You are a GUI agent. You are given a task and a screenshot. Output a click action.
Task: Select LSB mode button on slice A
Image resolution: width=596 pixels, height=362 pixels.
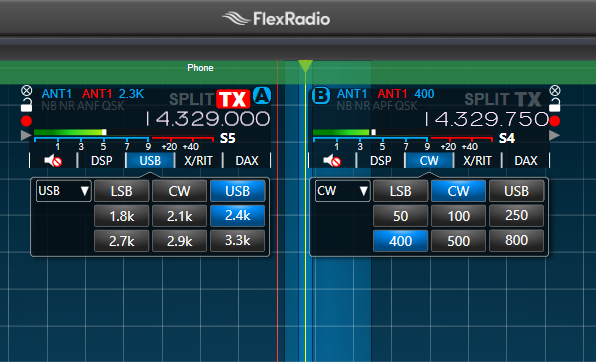pos(122,191)
